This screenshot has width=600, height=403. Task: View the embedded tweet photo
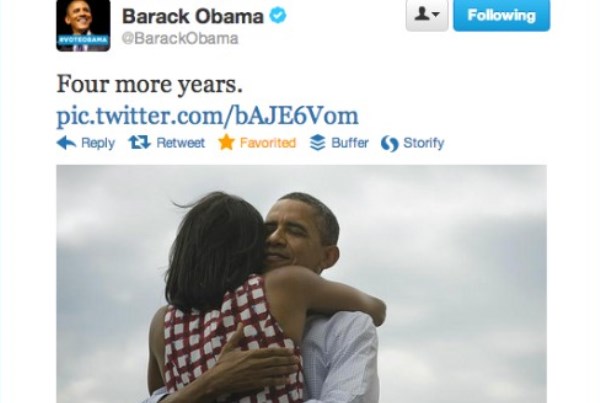[x=302, y=284]
